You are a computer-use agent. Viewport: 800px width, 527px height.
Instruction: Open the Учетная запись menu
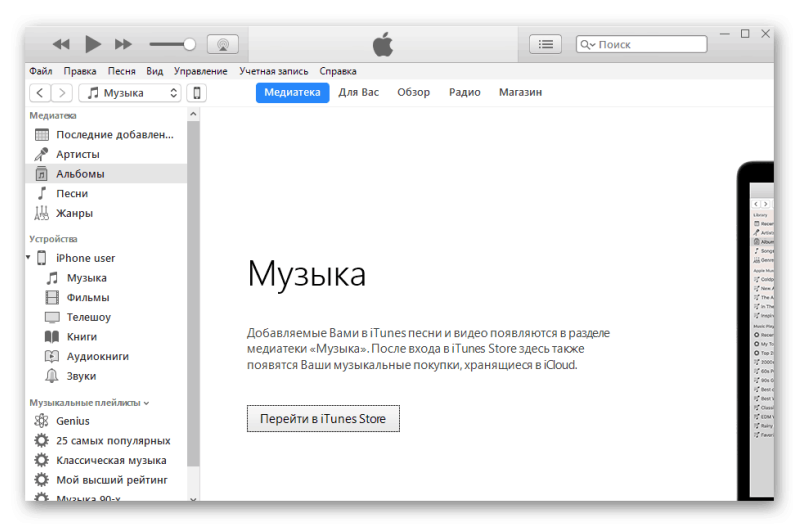coord(274,71)
